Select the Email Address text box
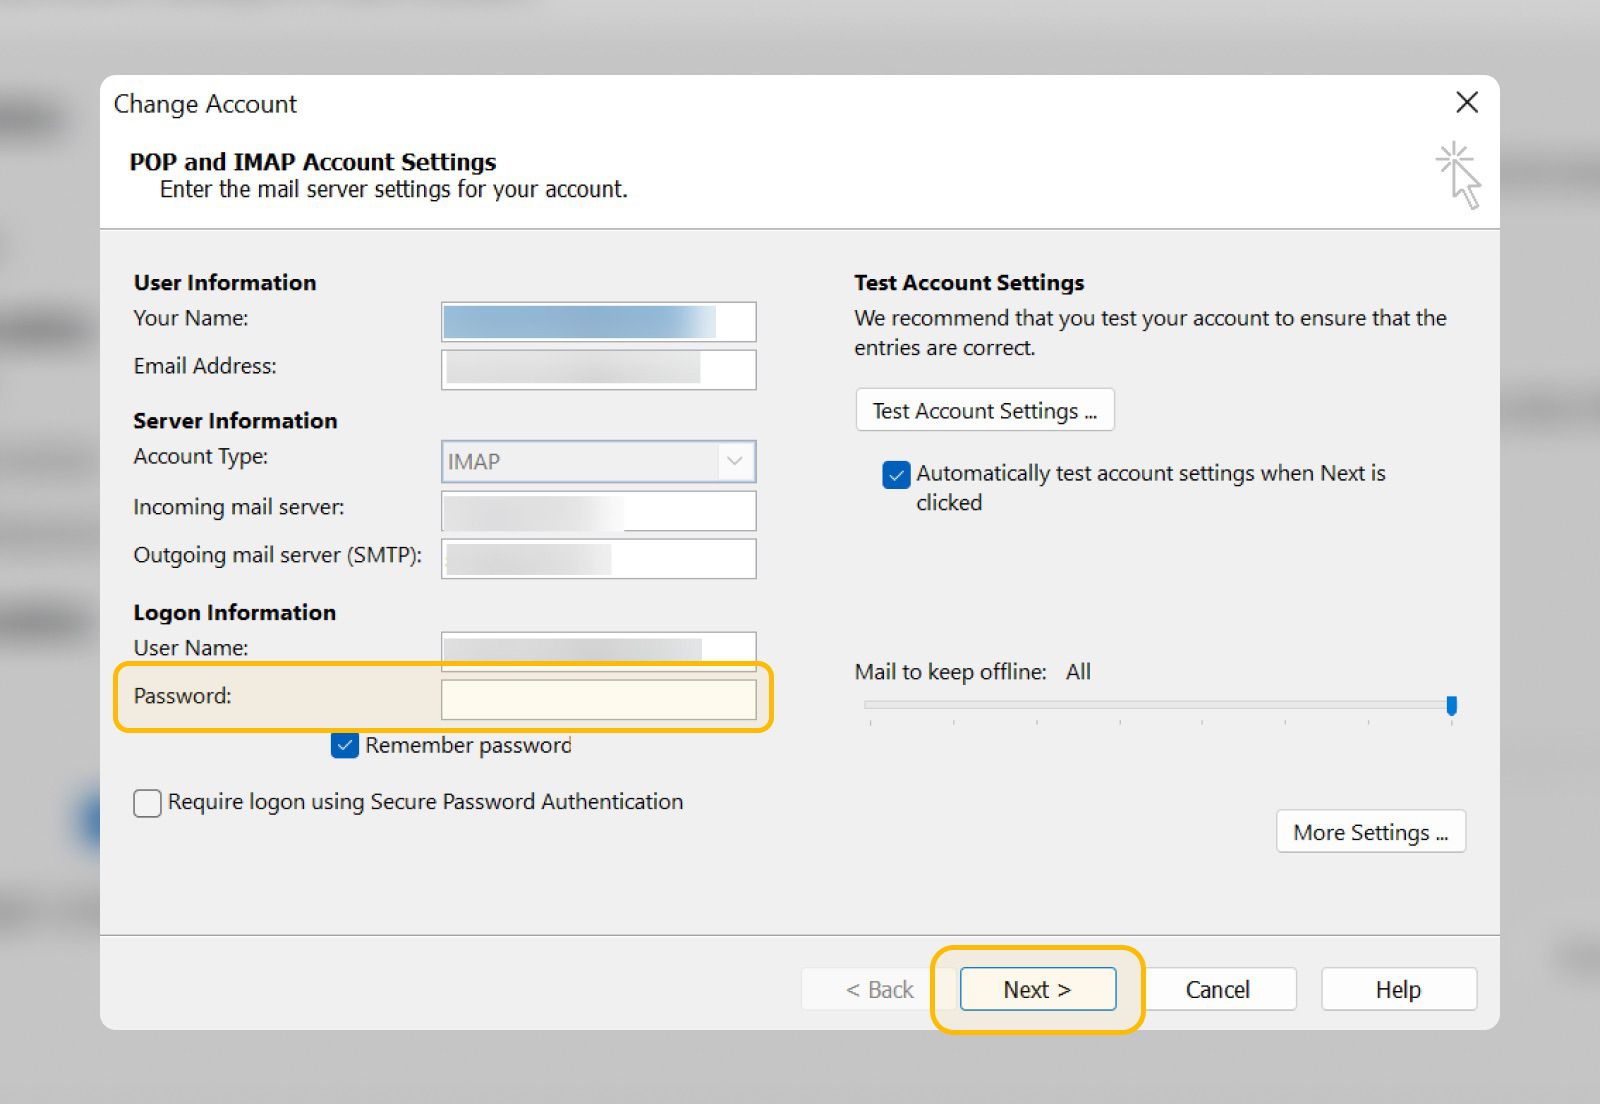 598,369
